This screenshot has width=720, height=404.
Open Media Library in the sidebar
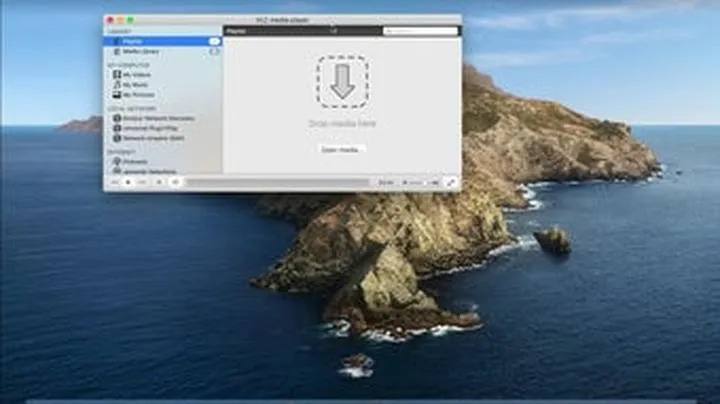[x=140, y=51]
